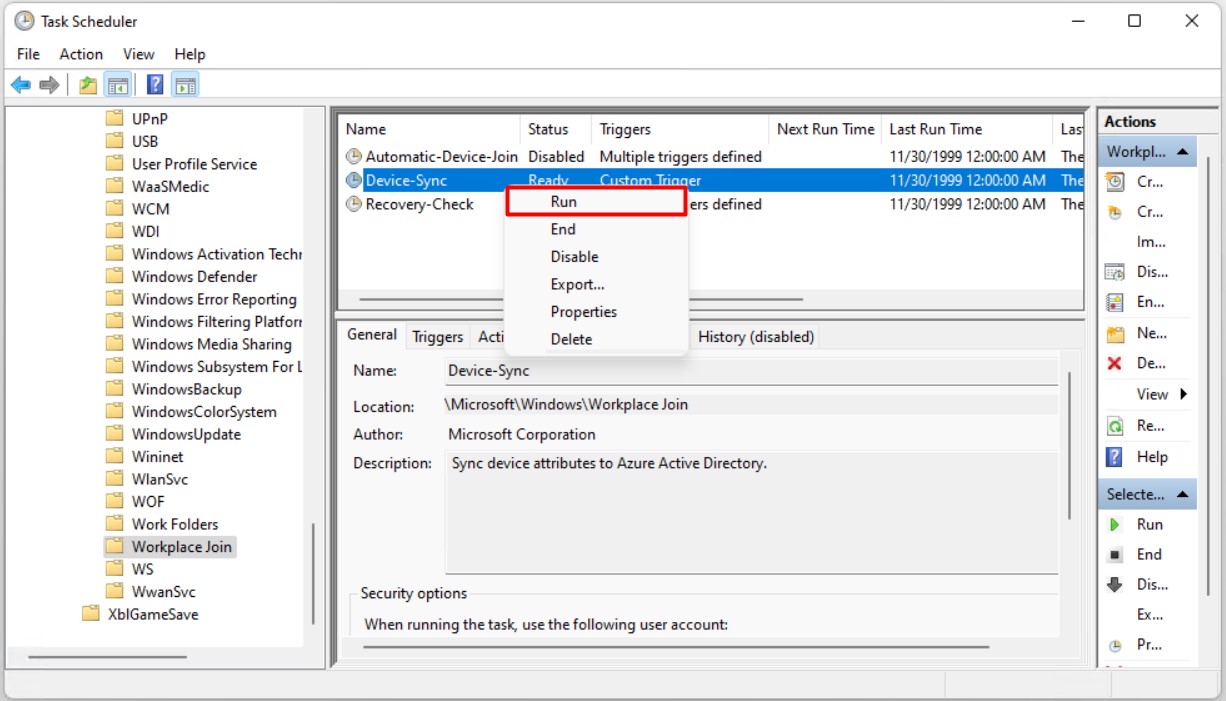The width and height of the screenshot is (1226, 701).
Task: Click the Task Scheduler title bar clock icon
Action: coord(24,21)
